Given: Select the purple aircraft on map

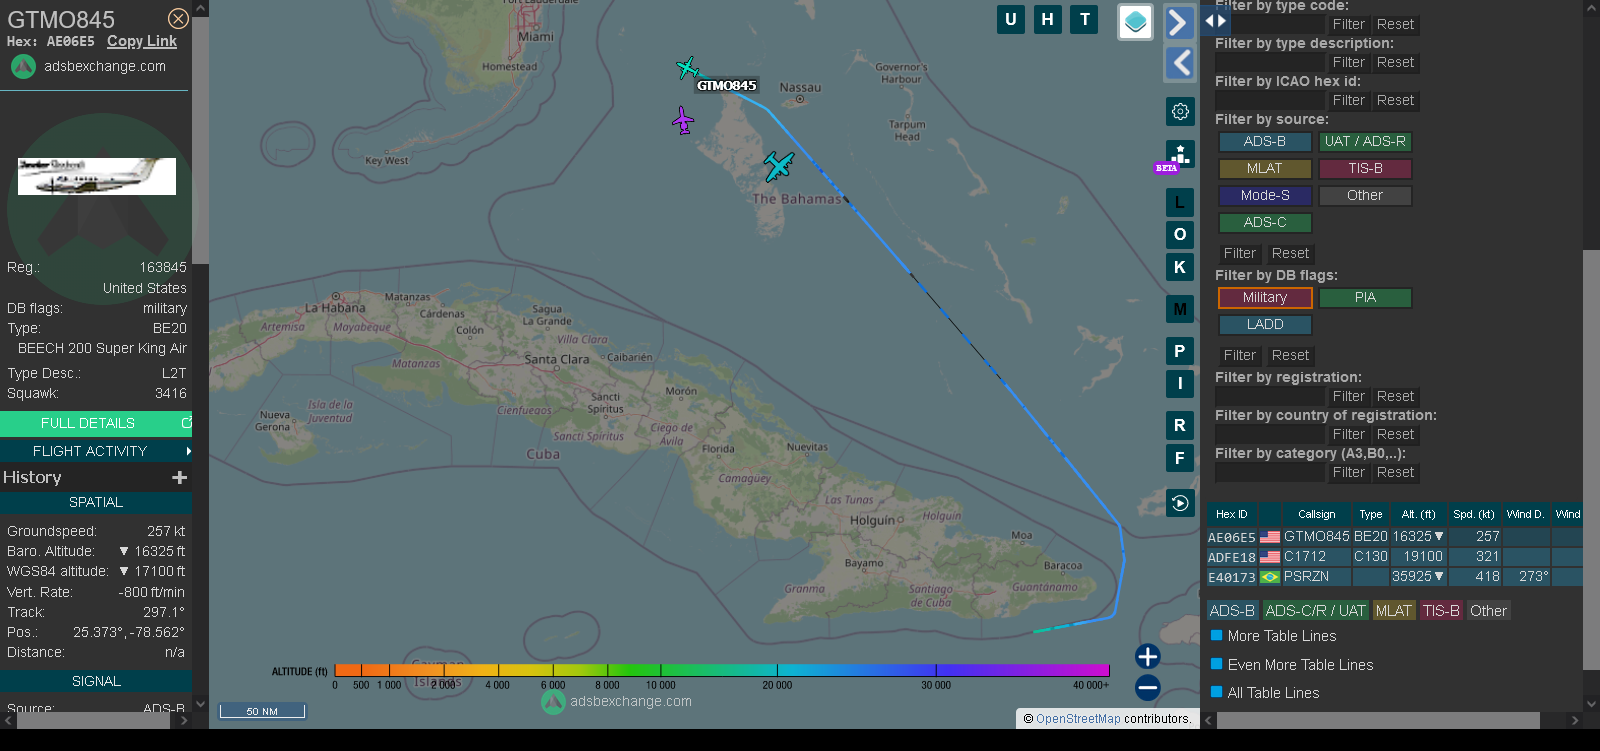Looking at the screenshot, I should [683, 121].
